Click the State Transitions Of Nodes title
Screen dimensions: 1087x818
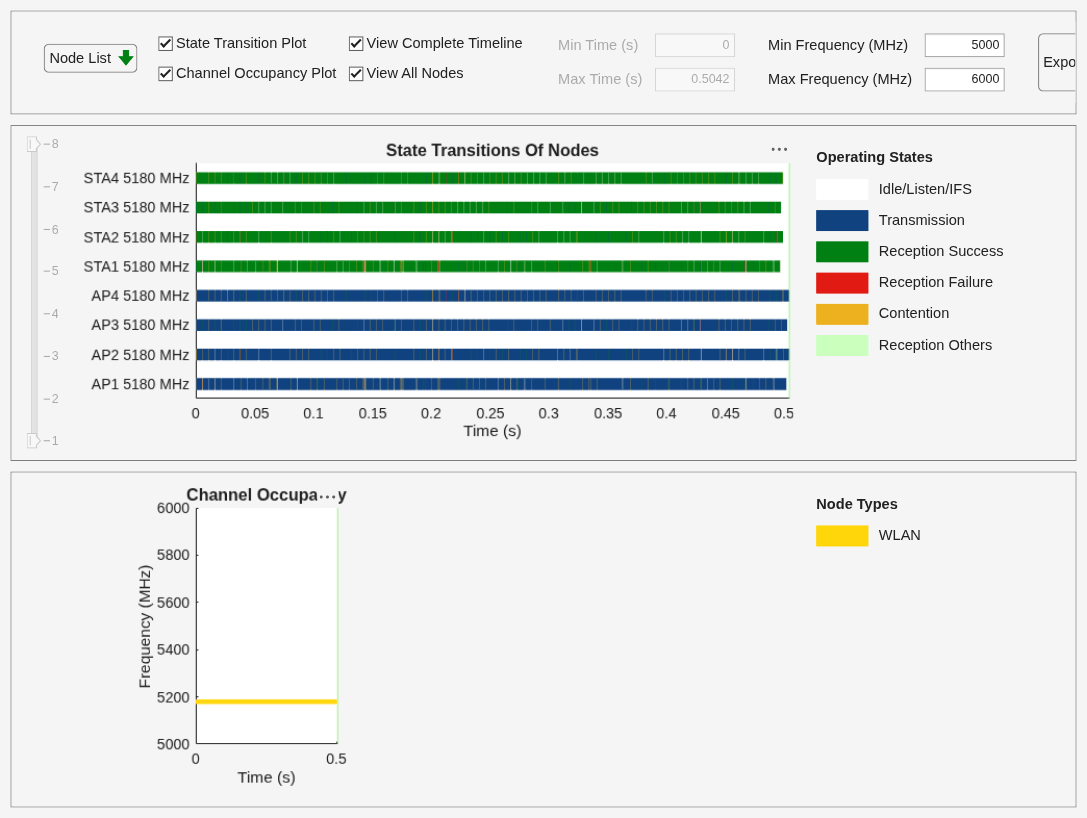(x=492, y=150)
